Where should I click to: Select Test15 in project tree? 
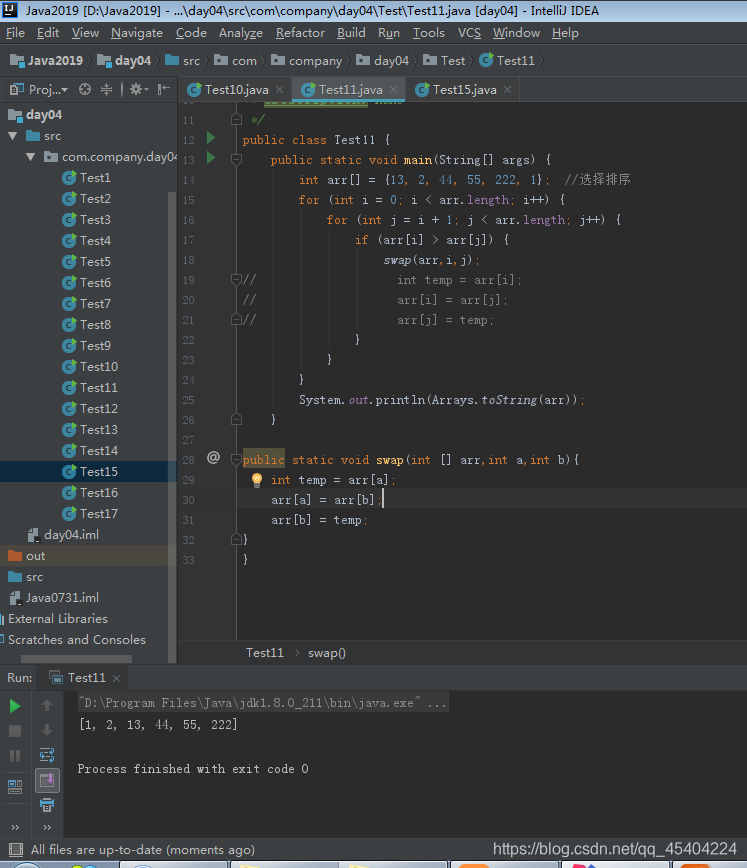[89, 472]
